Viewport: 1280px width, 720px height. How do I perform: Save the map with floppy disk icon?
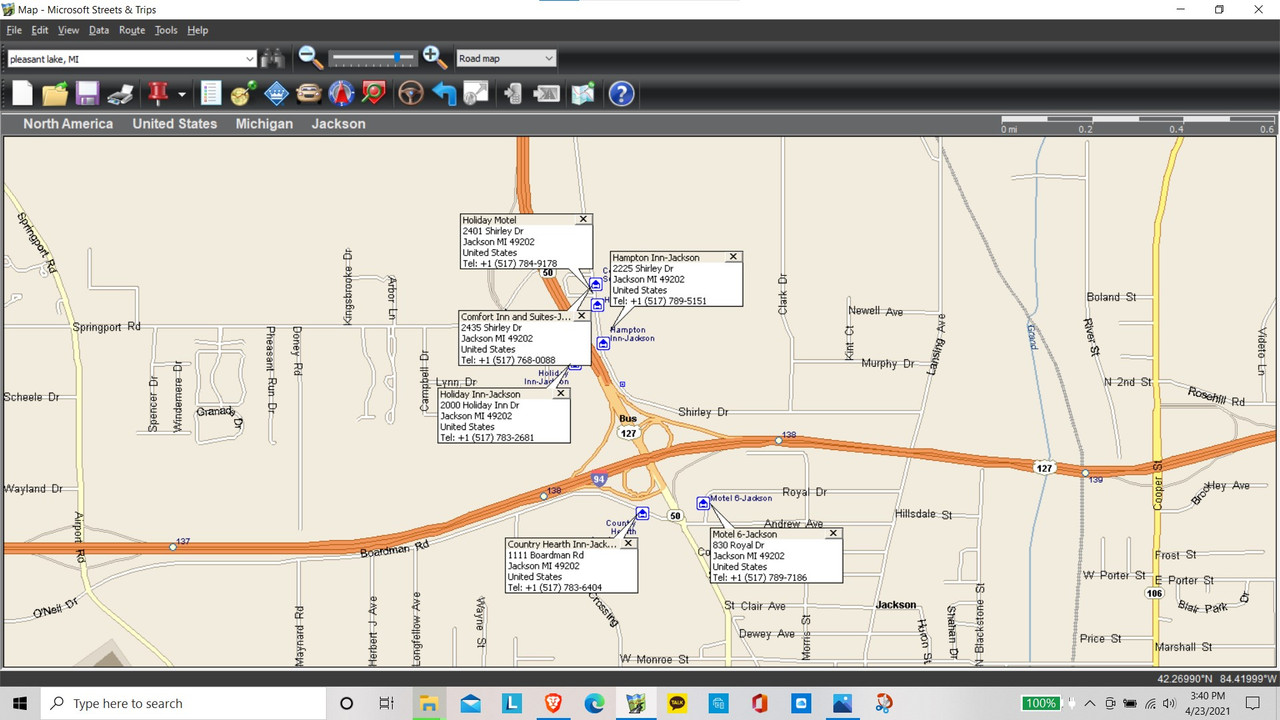(87, 94)
